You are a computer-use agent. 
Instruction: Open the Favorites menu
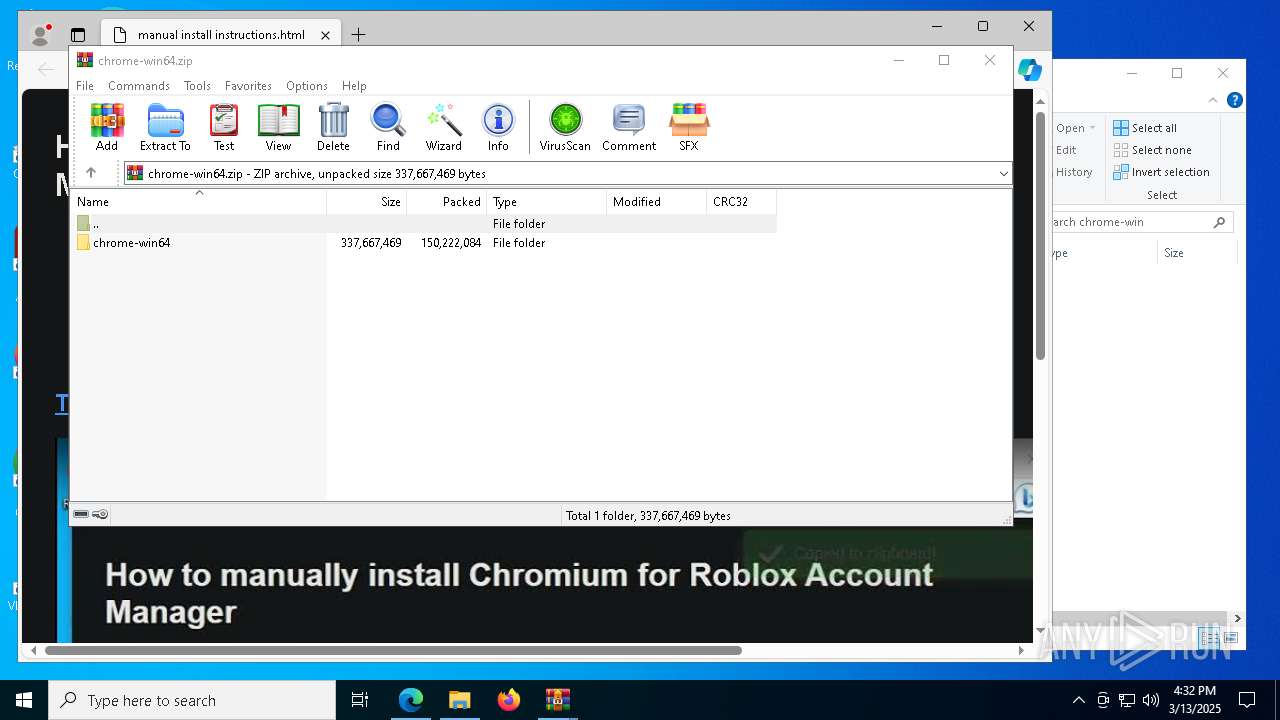coord(248,86)
